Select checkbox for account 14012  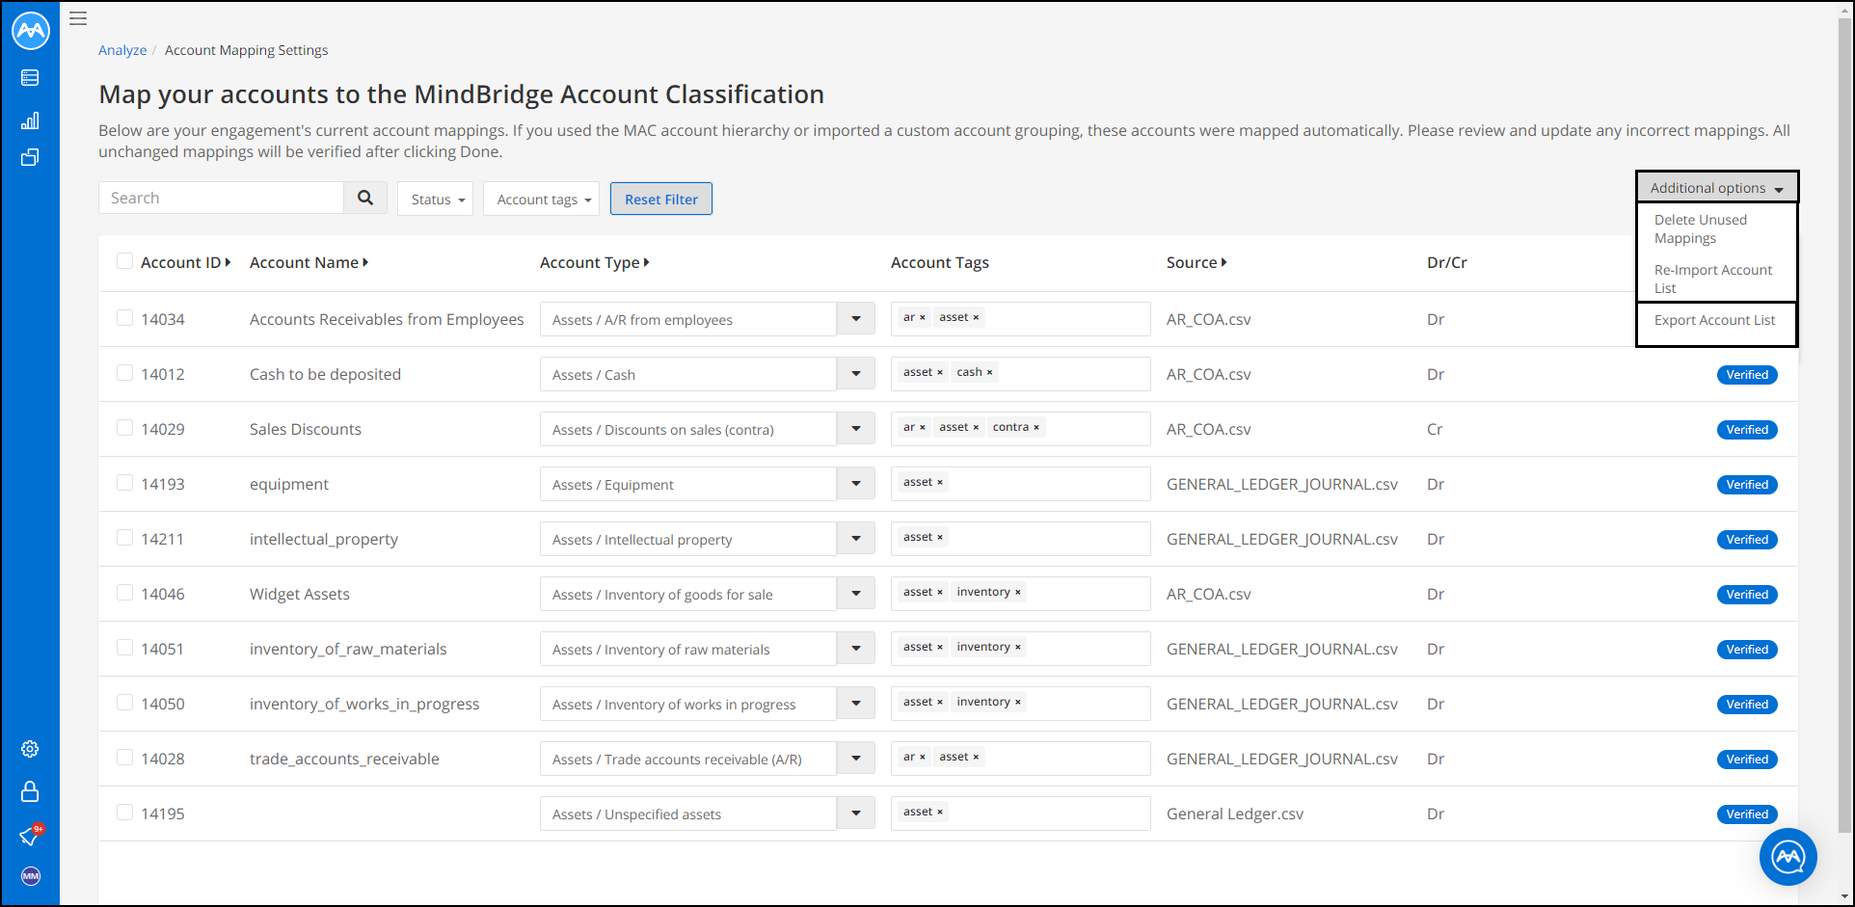[x=125, y=373]
